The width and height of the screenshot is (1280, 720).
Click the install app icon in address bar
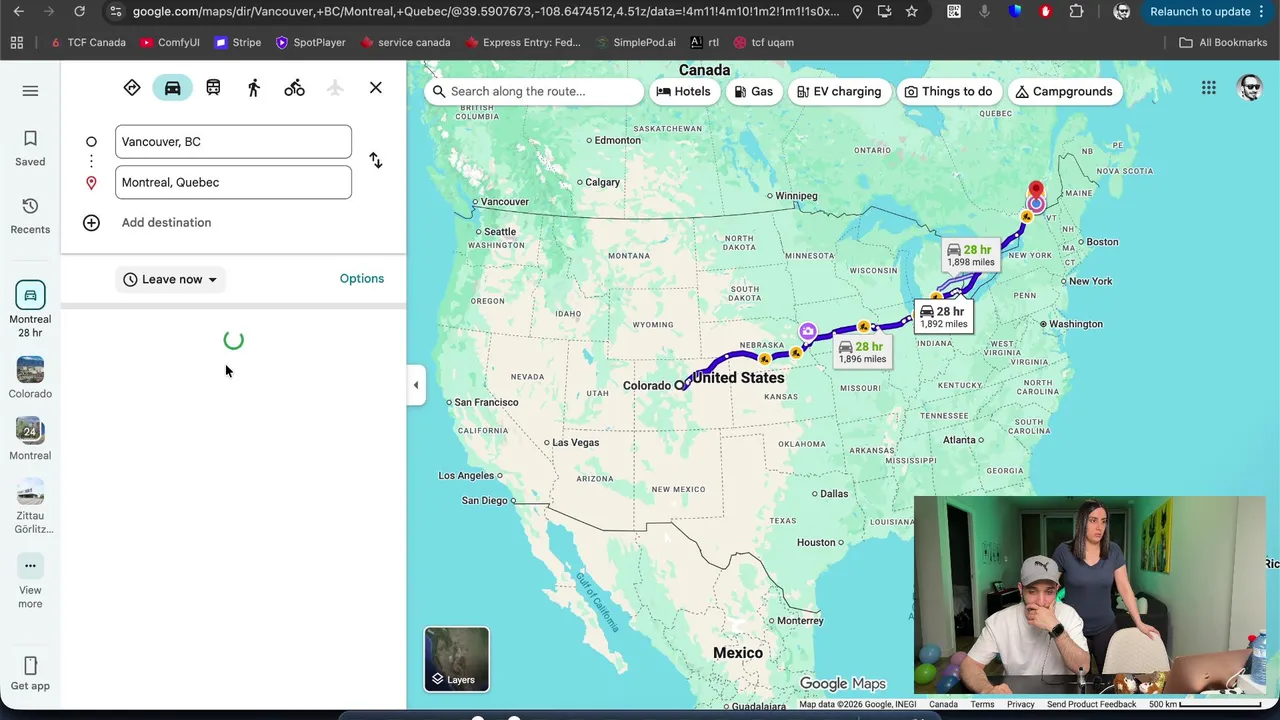pos(884,12)
